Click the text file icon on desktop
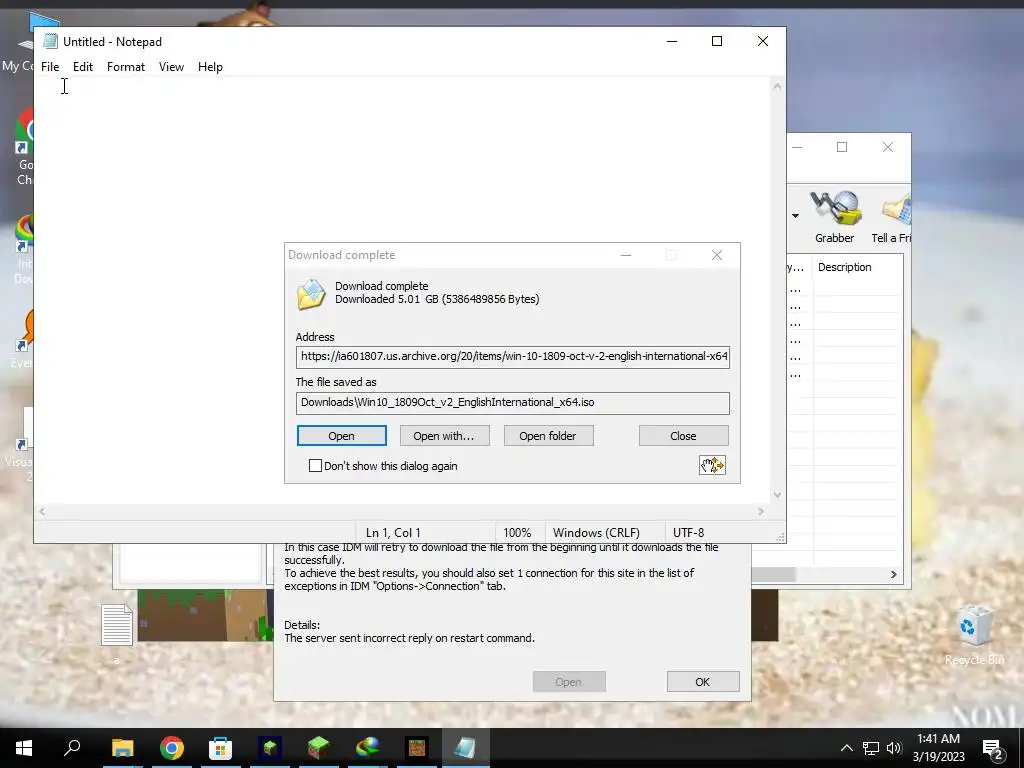This screenshot has height=768, width=1024. (x=117, y=626)
